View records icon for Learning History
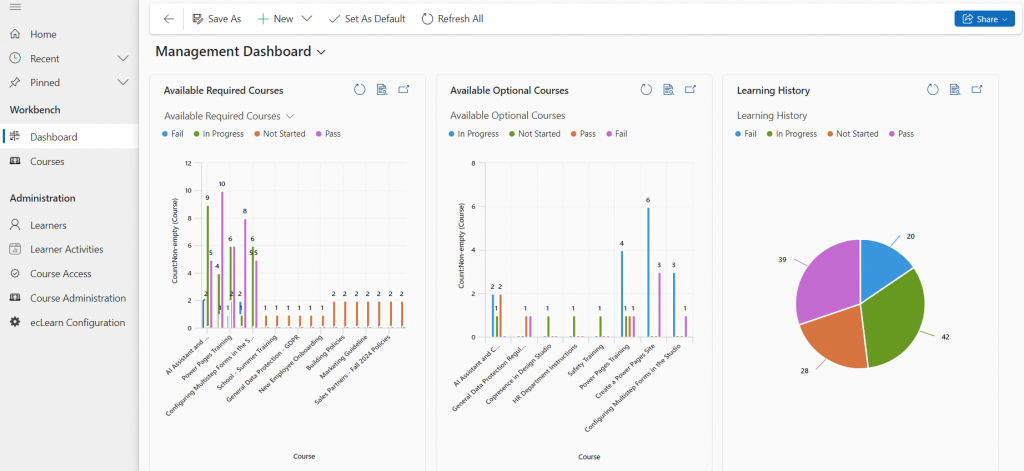The height and width of the screenshot is (471, 1024). [955, 89]
